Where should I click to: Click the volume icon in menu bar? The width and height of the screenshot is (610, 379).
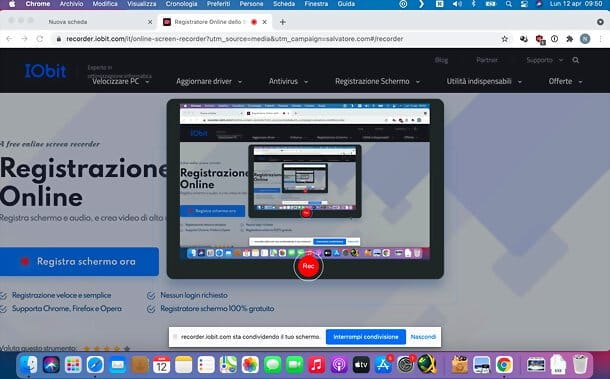pos(457,4)
